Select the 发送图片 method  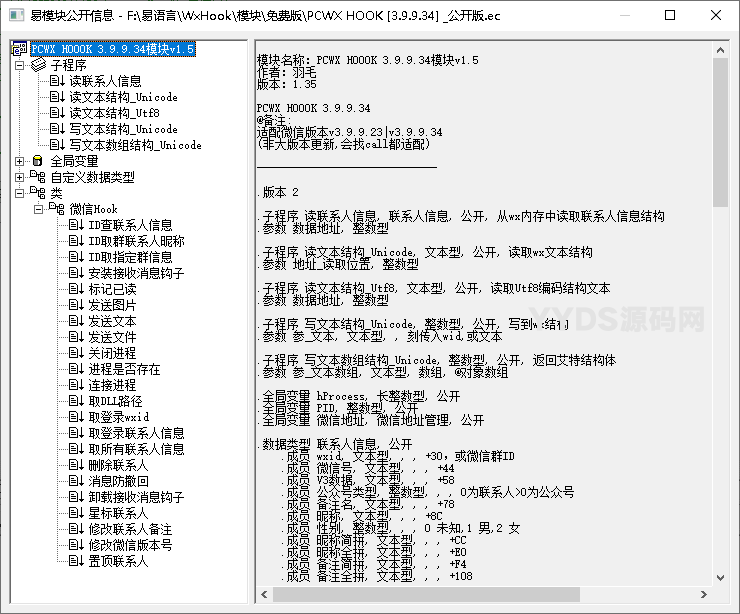pyautogui.click(x=112, y=305)
